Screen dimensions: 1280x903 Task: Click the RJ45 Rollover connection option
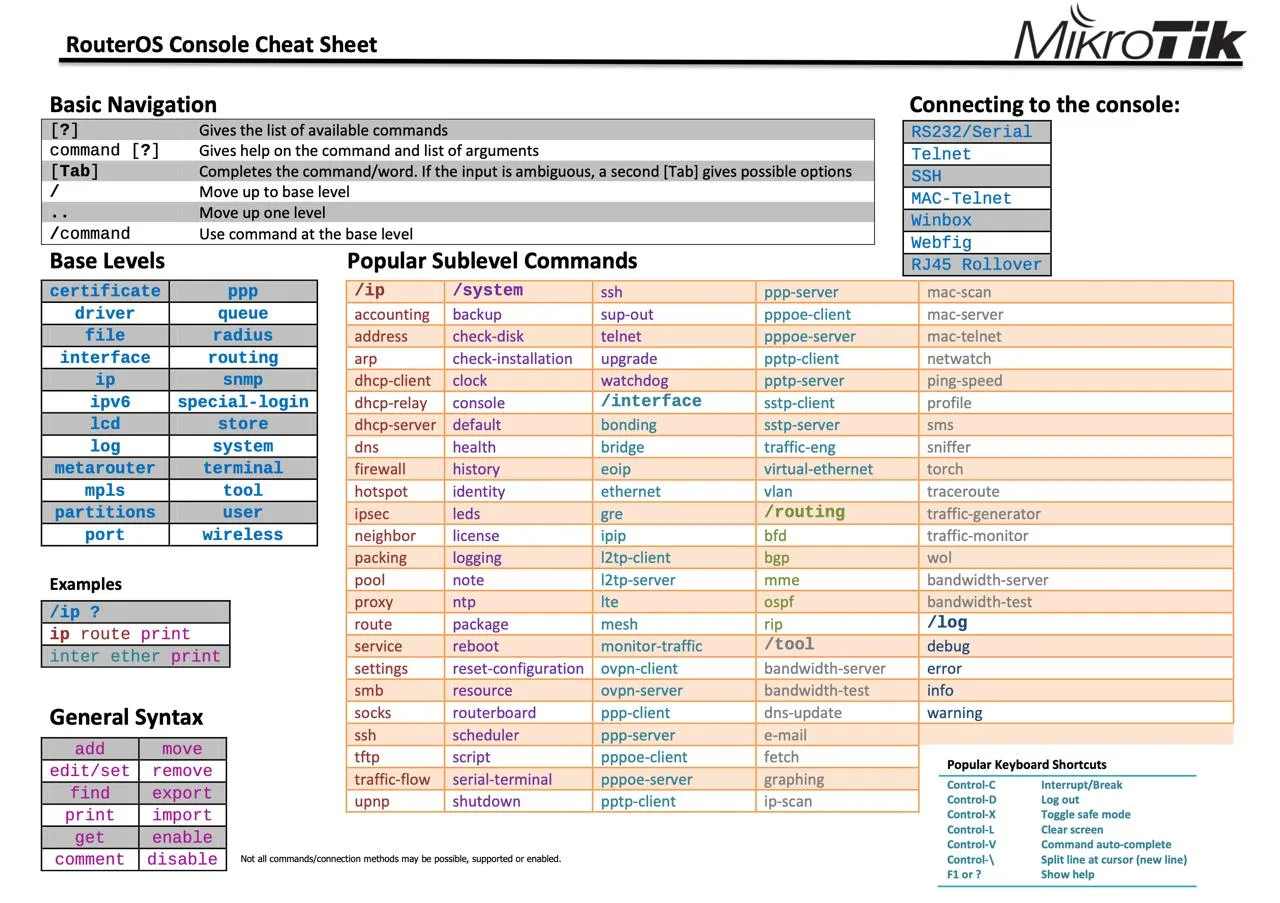click(x=976, y=265)
